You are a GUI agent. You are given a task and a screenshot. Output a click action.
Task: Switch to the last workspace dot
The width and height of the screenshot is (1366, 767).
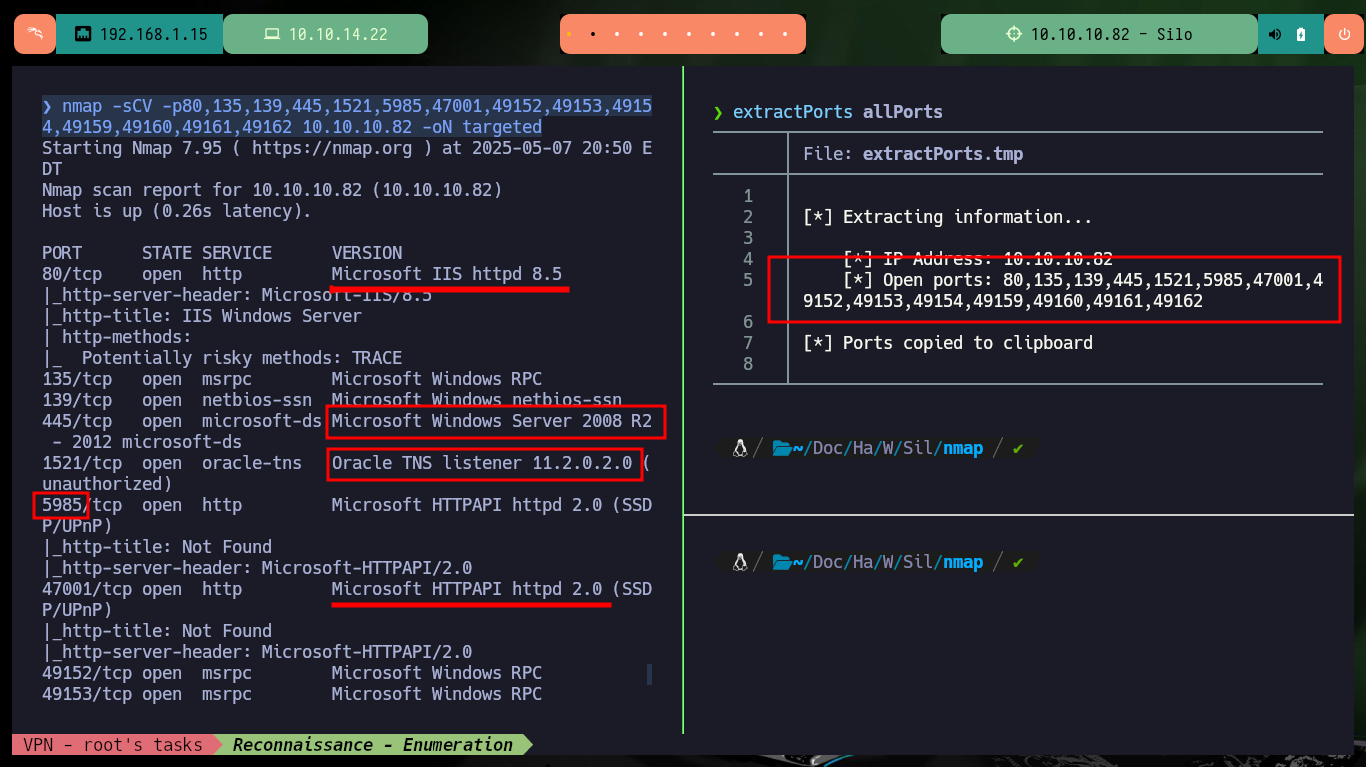tap(786, 34)
